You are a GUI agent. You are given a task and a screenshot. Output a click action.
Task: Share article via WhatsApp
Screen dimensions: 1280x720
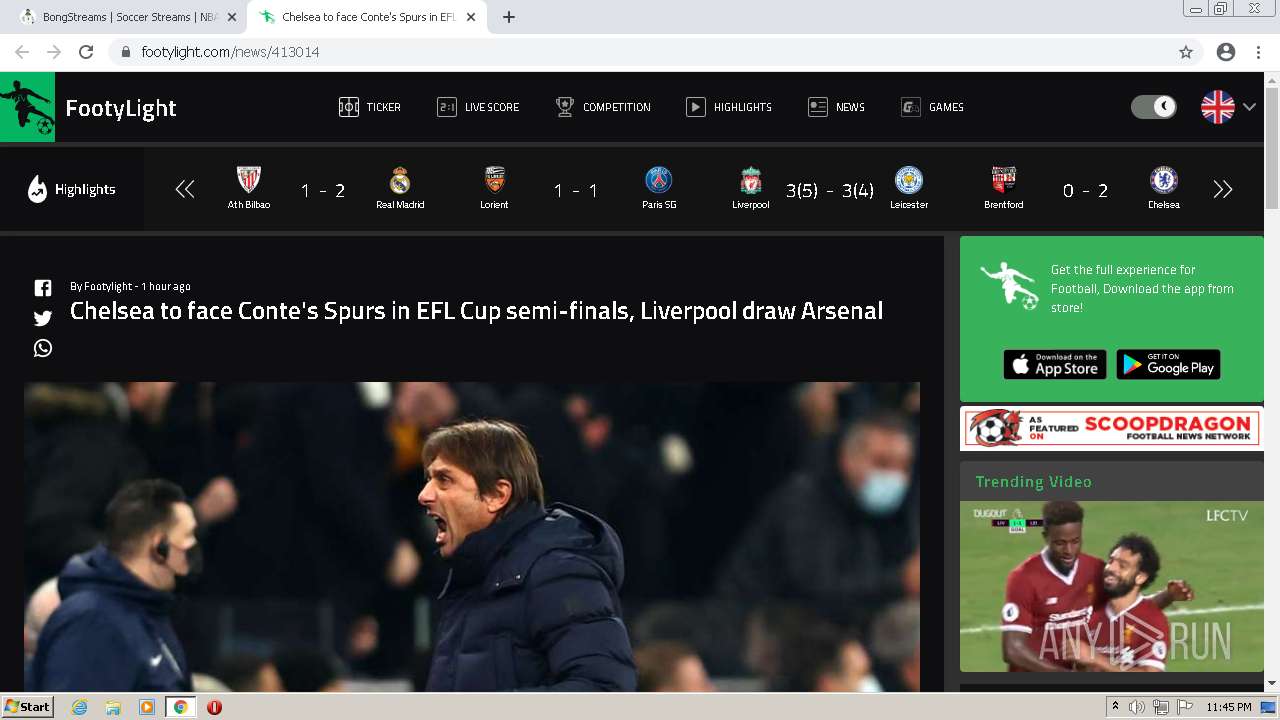[43, 348]
